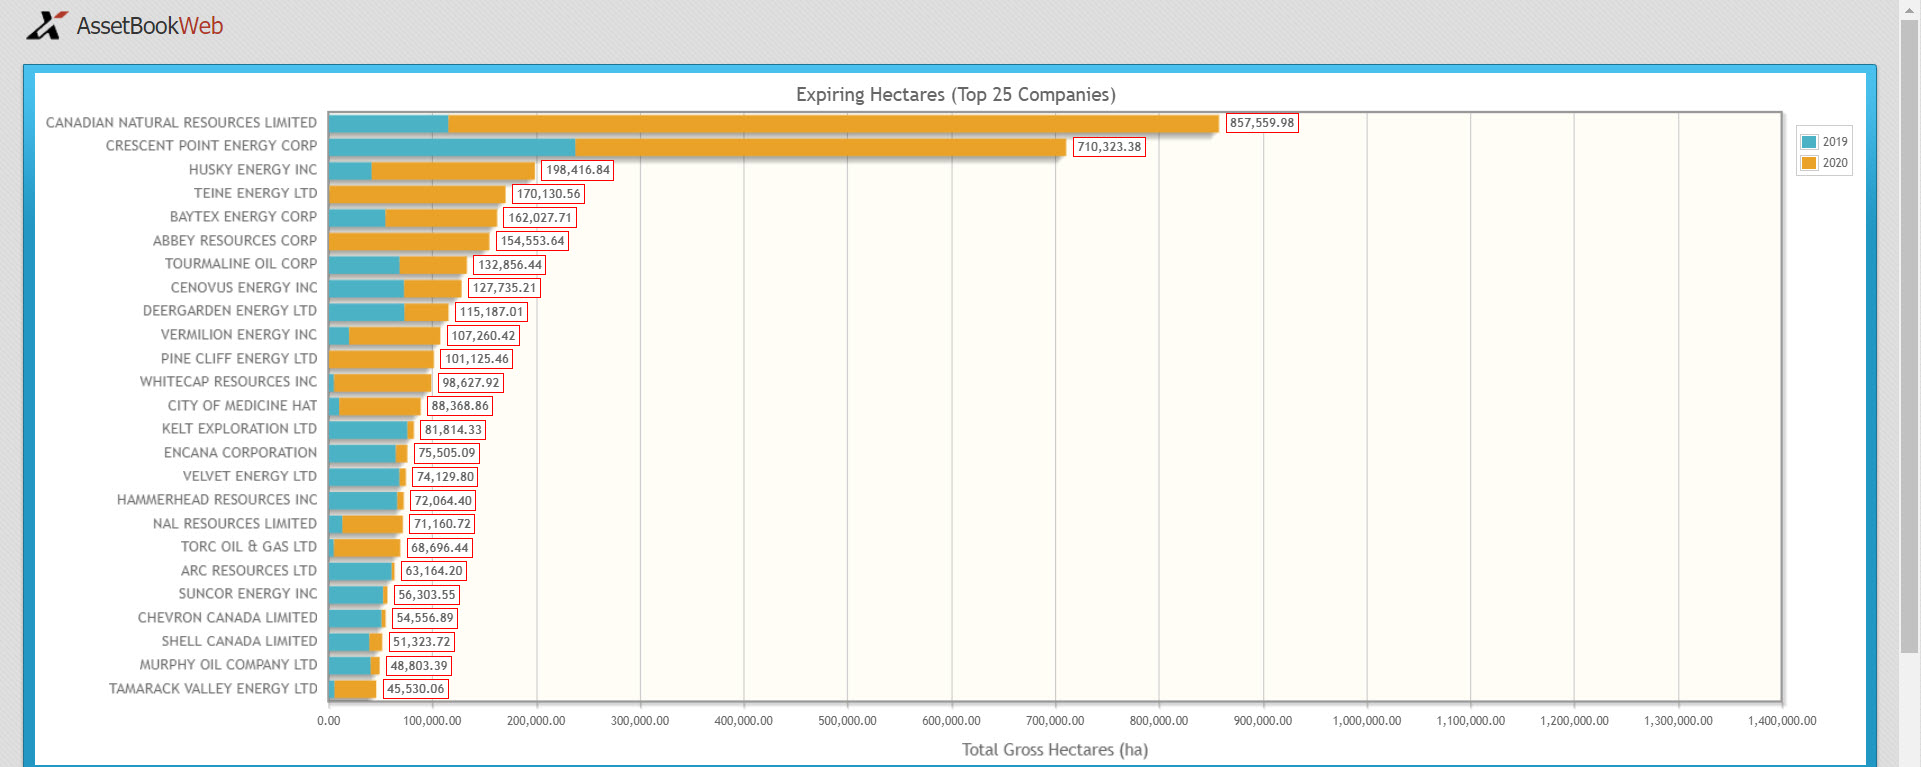Click the 48,803.39 value label
Viewport: 1921px width, 767px height.
coord(419,666)
